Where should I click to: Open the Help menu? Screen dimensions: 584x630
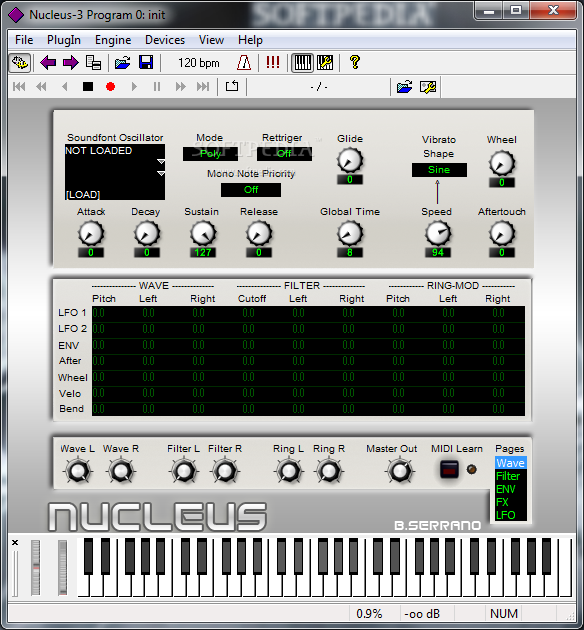[250, 40]
